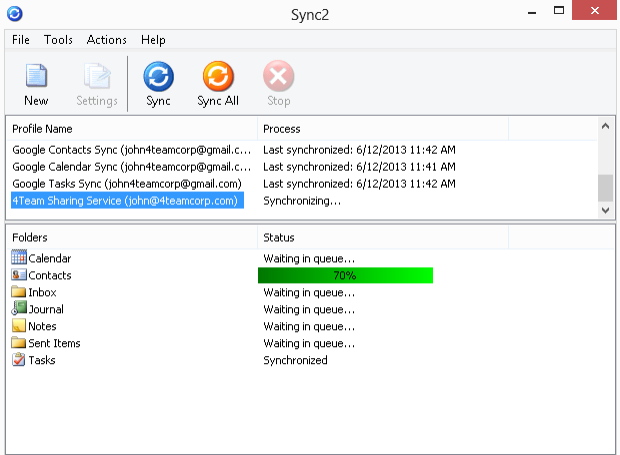Click the Tasks folder icon
The height and width of the screenshot is (455, 620).
coord(19,360)
